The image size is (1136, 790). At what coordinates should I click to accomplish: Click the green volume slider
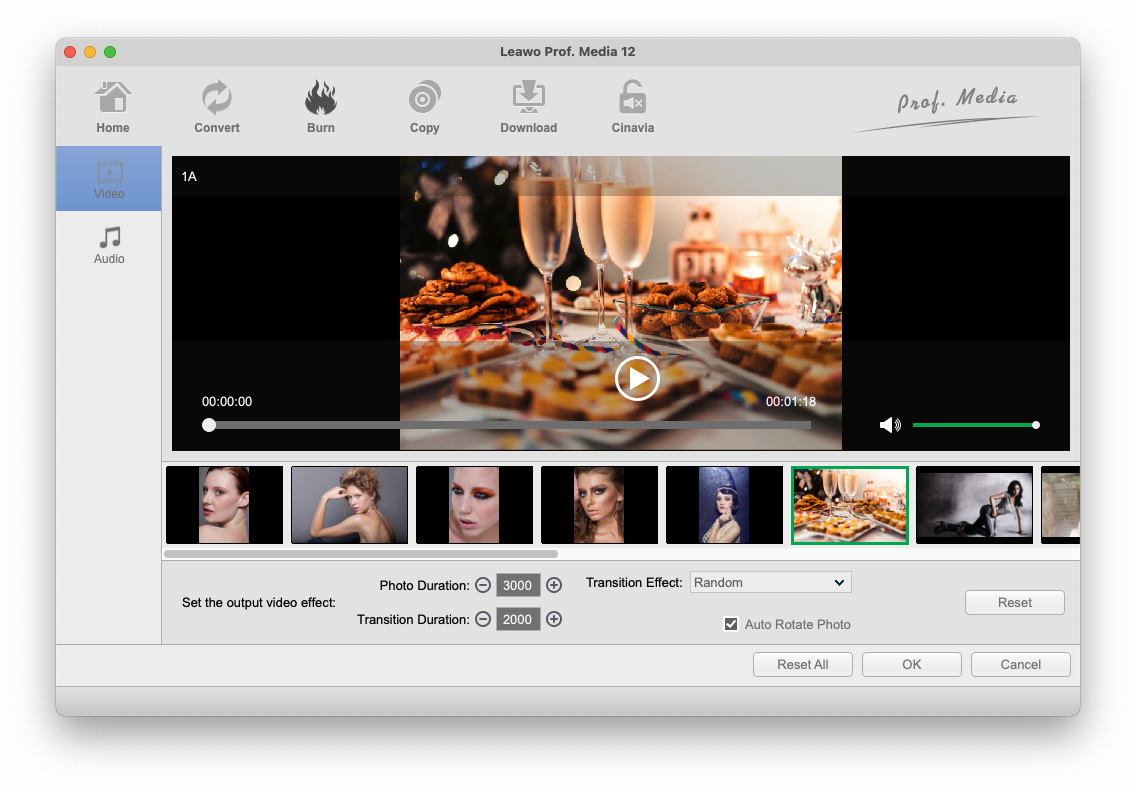tap(973, 425)
